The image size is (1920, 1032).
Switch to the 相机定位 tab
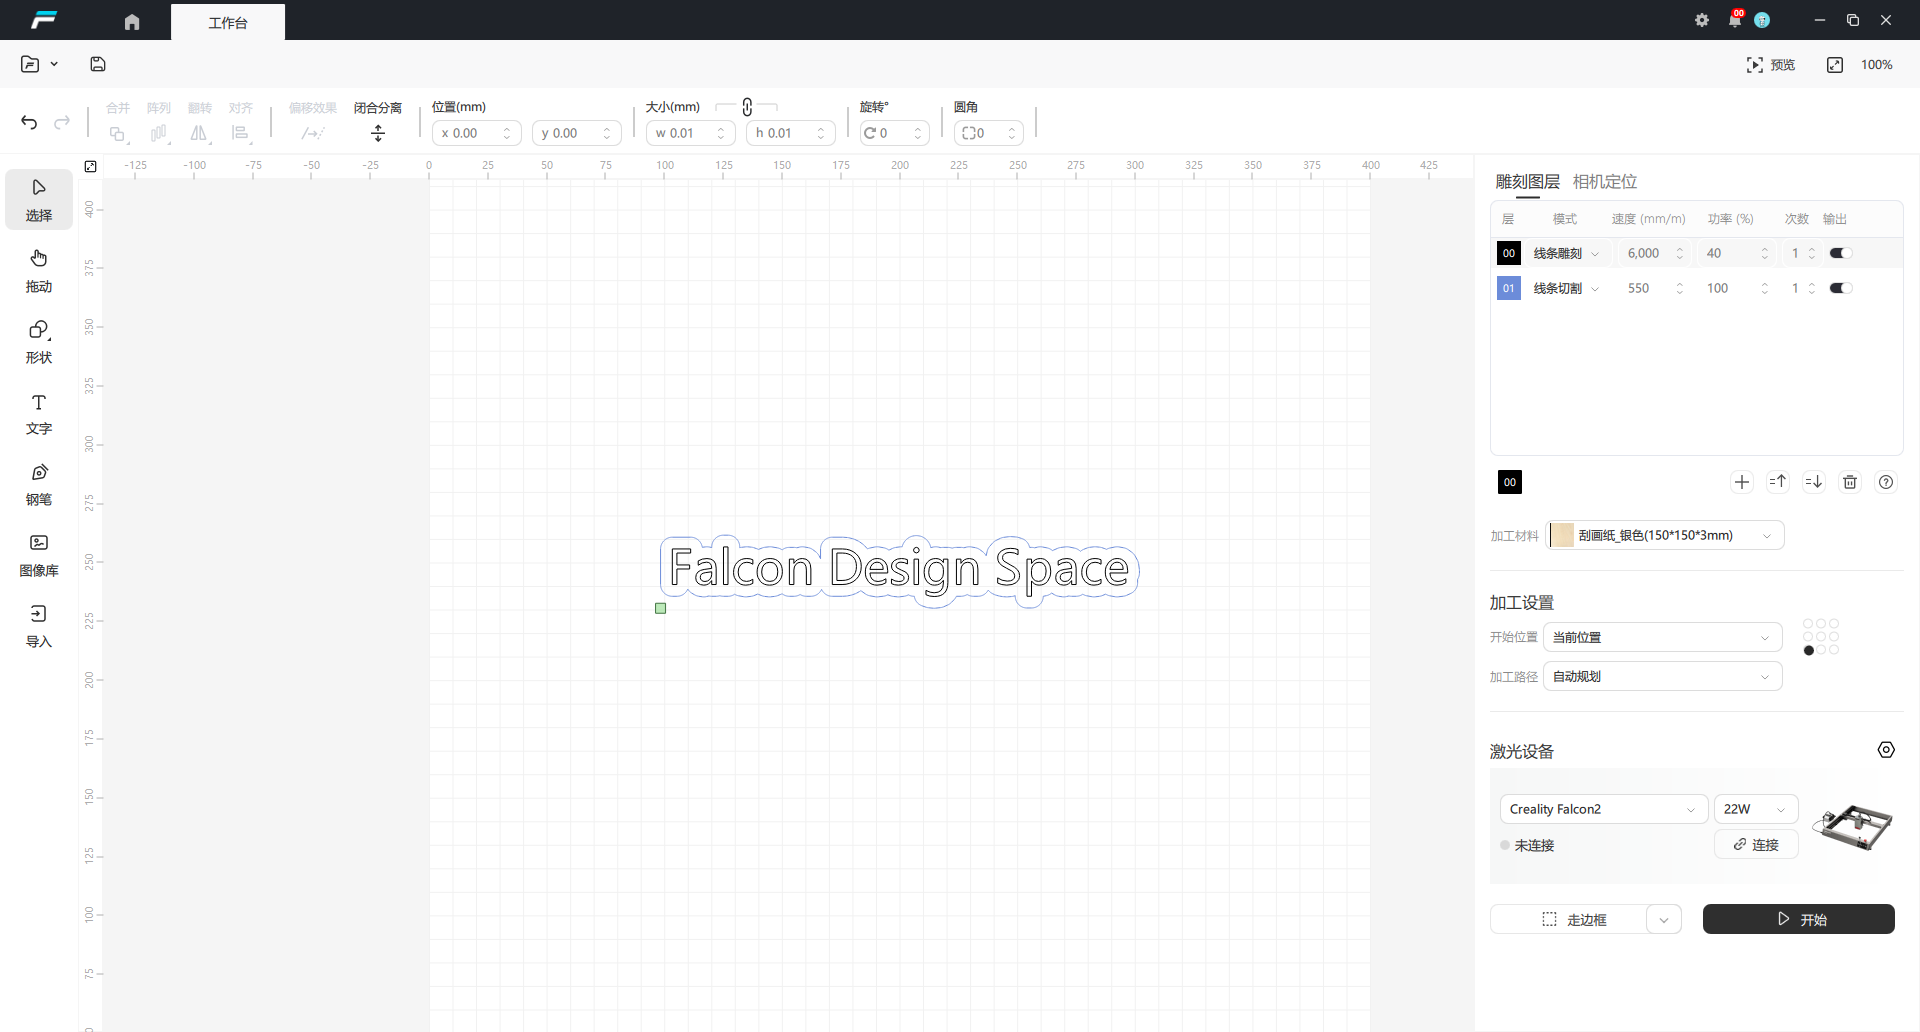pos(1604,181)
